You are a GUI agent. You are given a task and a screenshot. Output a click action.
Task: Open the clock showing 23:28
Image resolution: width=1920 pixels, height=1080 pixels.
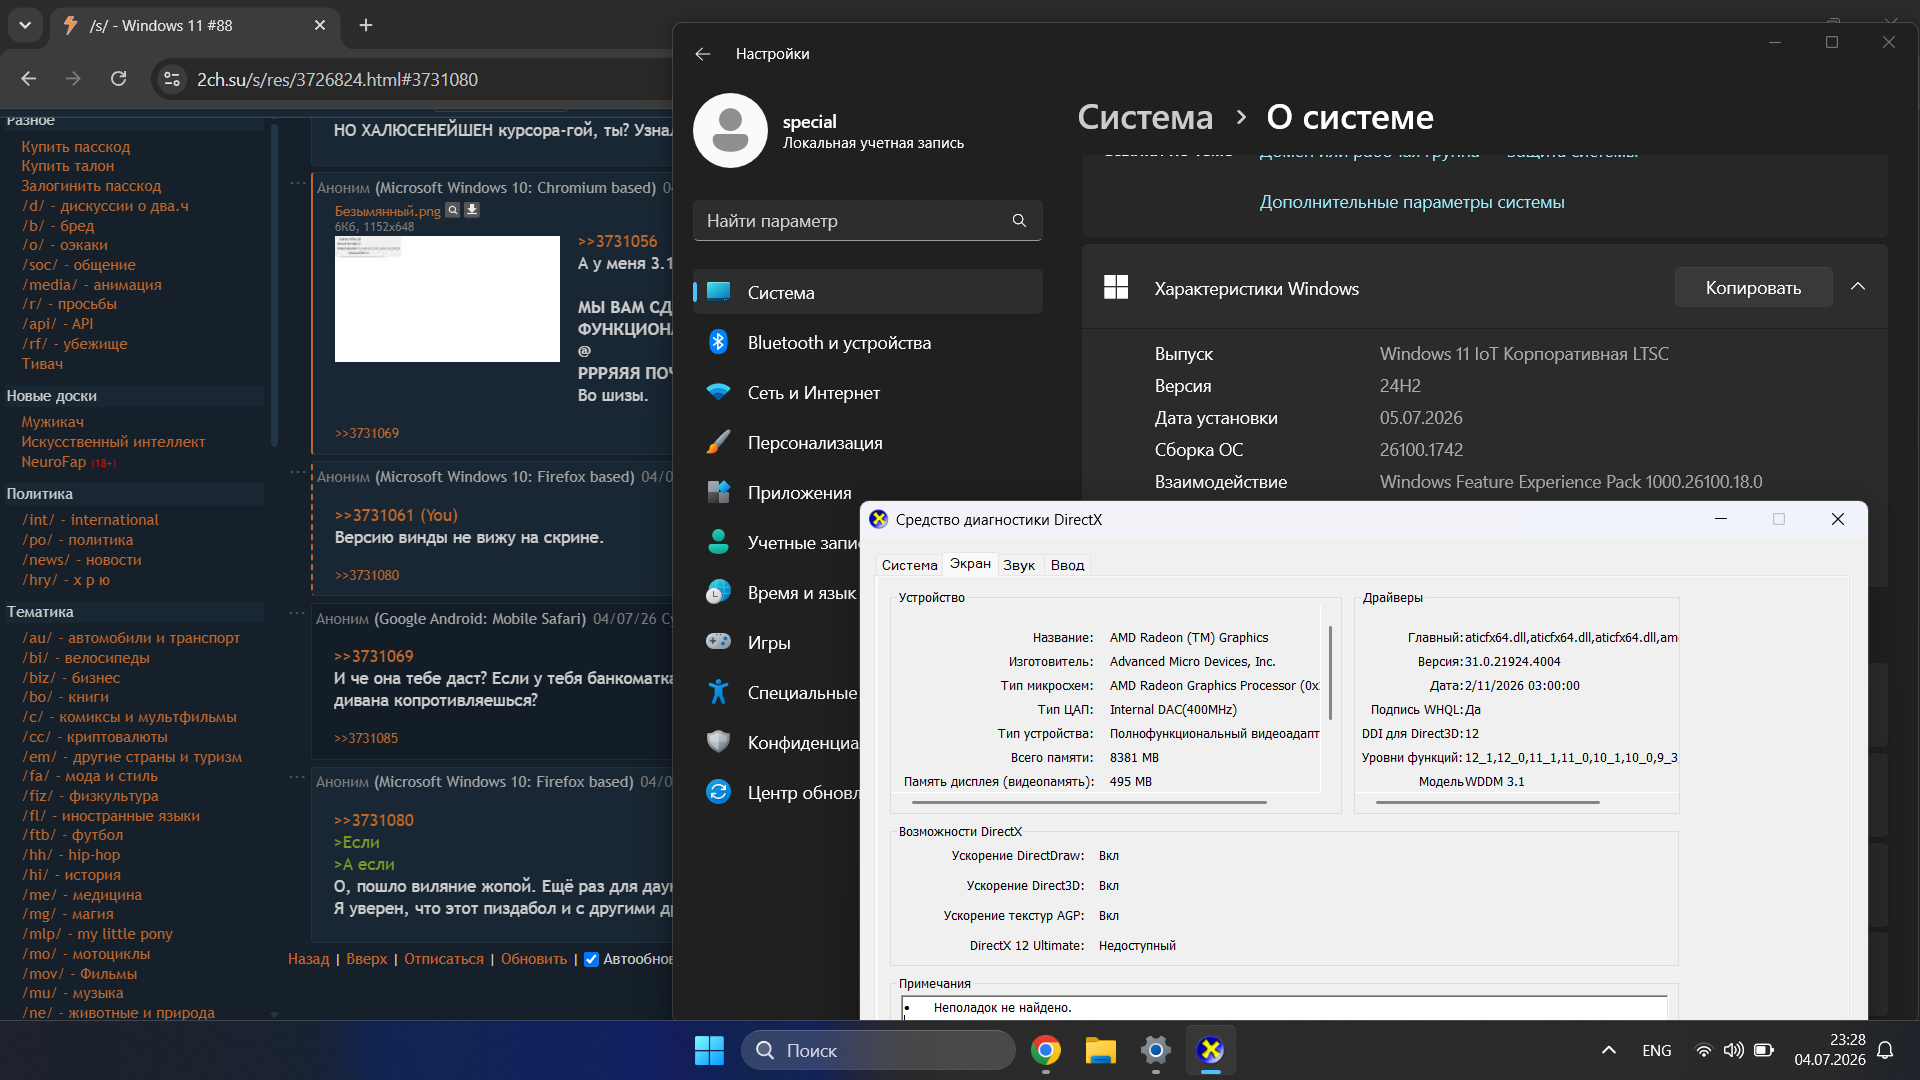coord(1830,1050)
